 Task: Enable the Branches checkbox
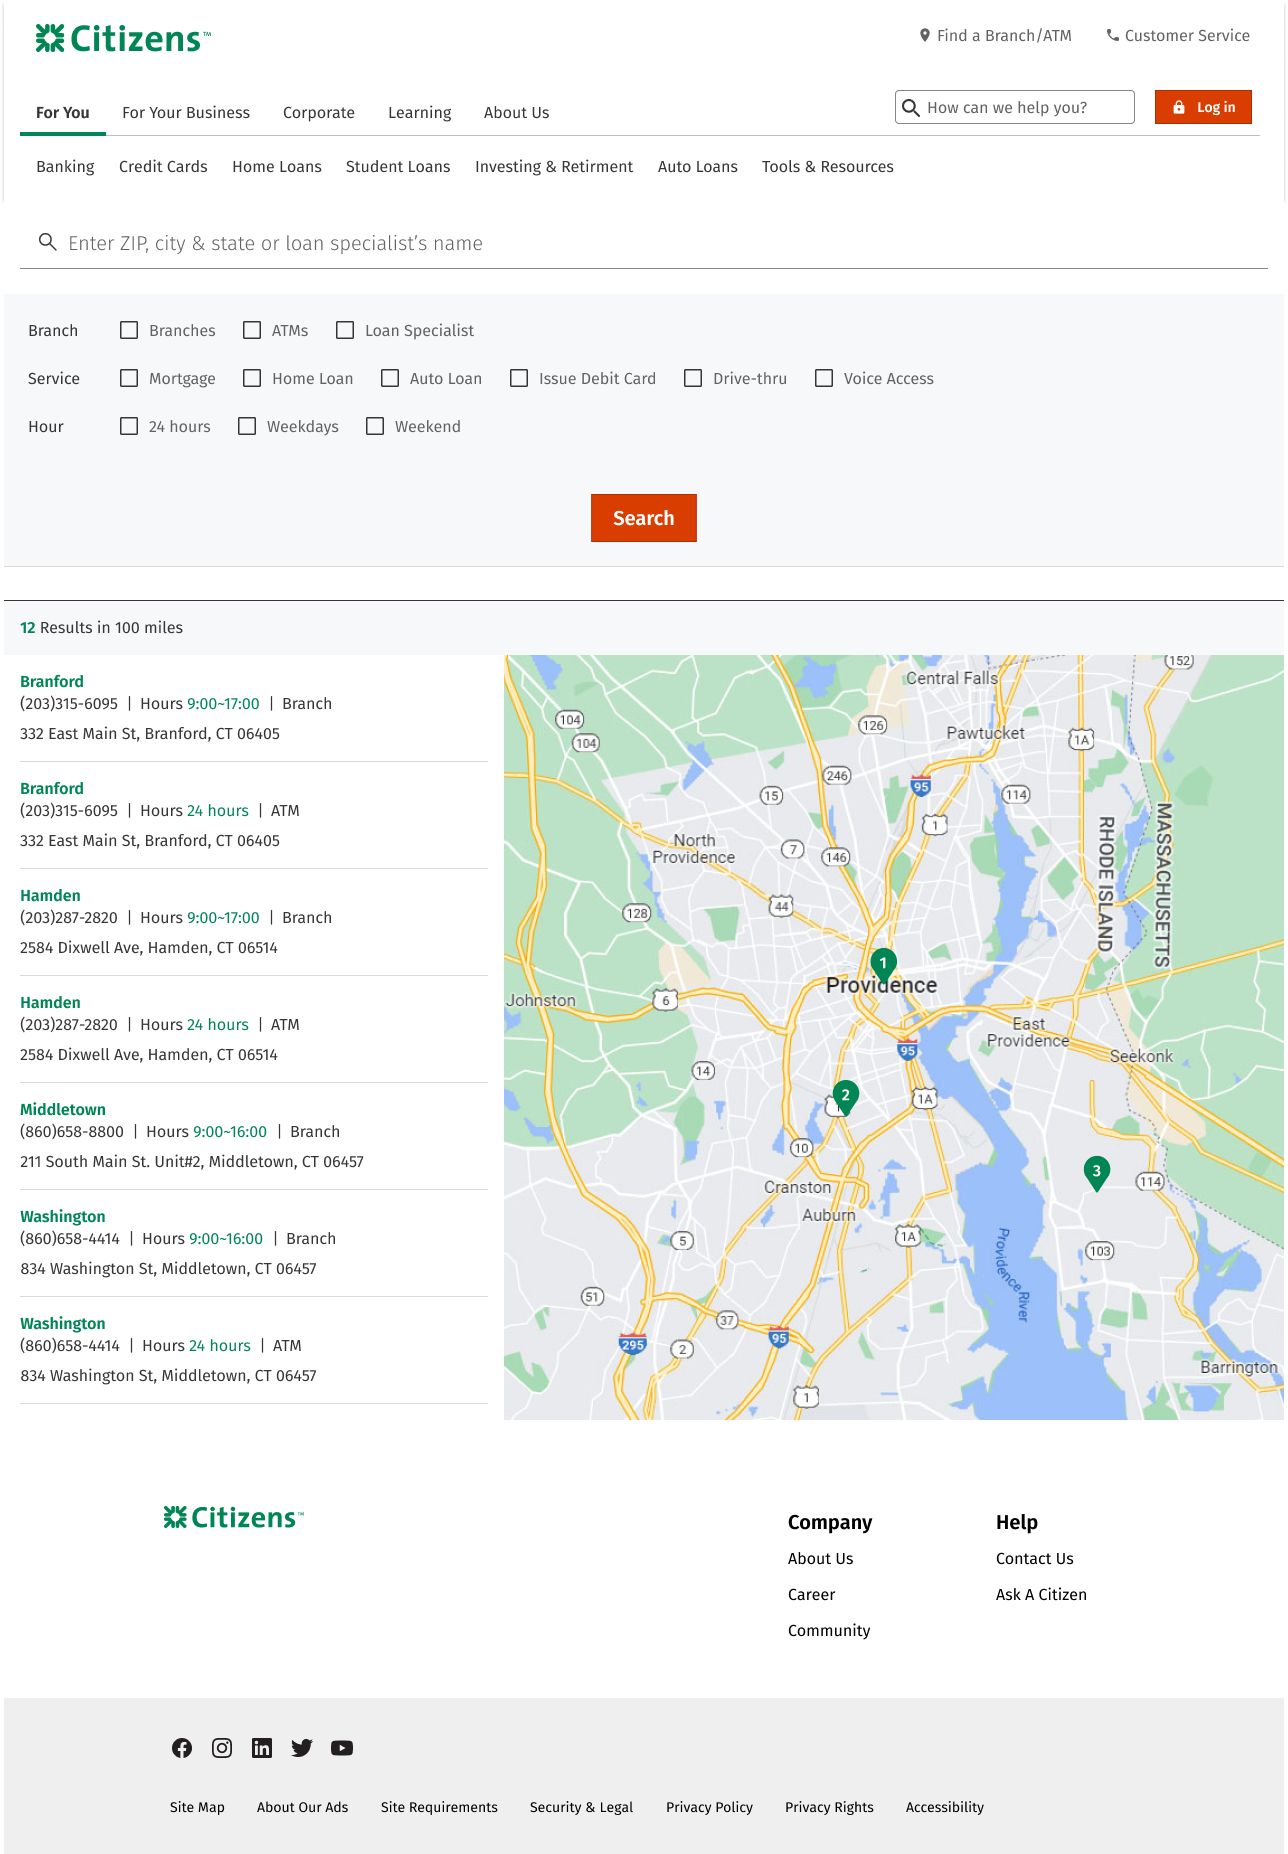click(x=129, y=330)
